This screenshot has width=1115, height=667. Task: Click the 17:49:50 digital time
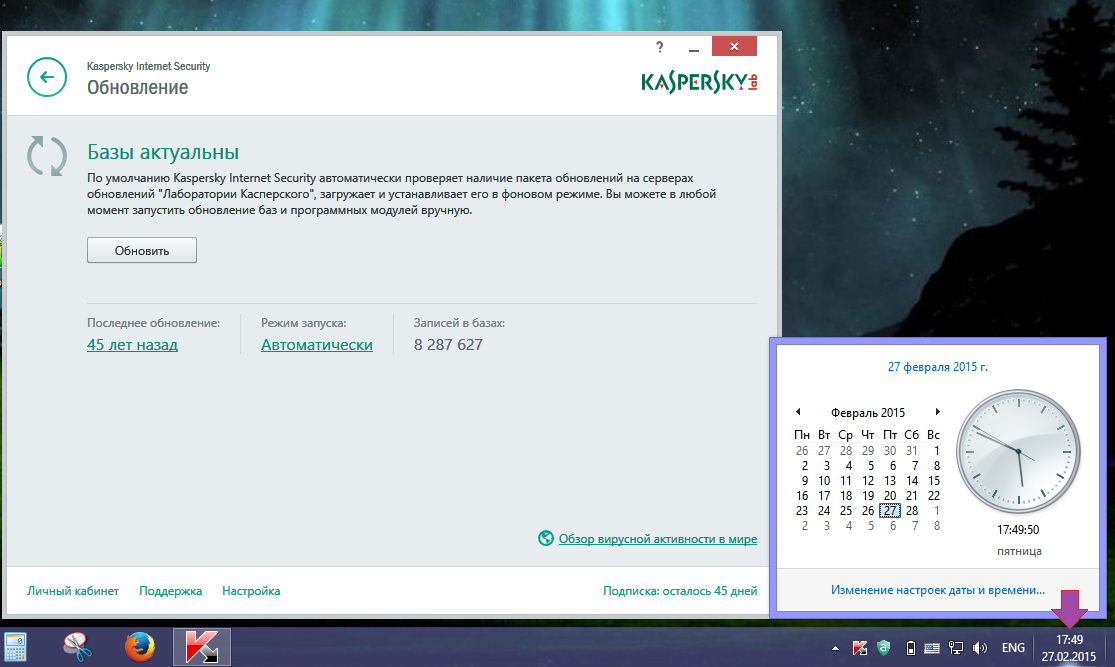pyautogui.click(x=1018, y=530)
